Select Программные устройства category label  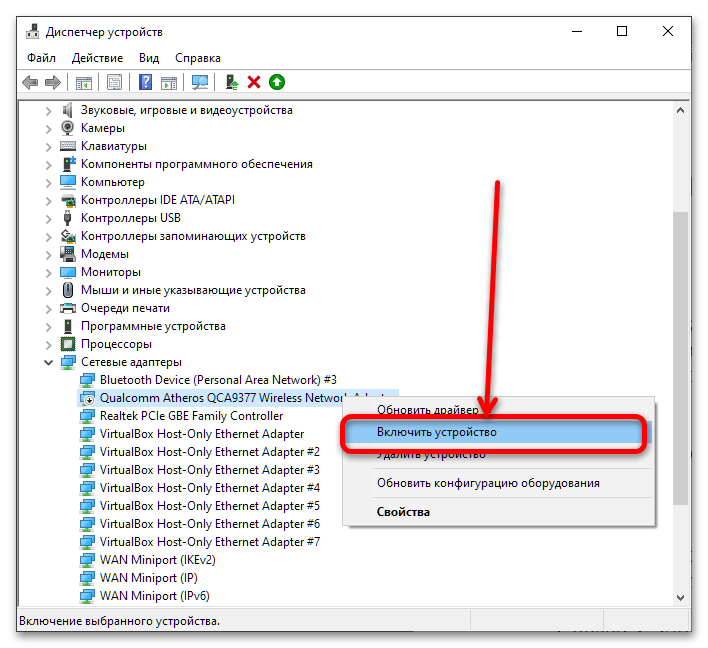point(153,326)
